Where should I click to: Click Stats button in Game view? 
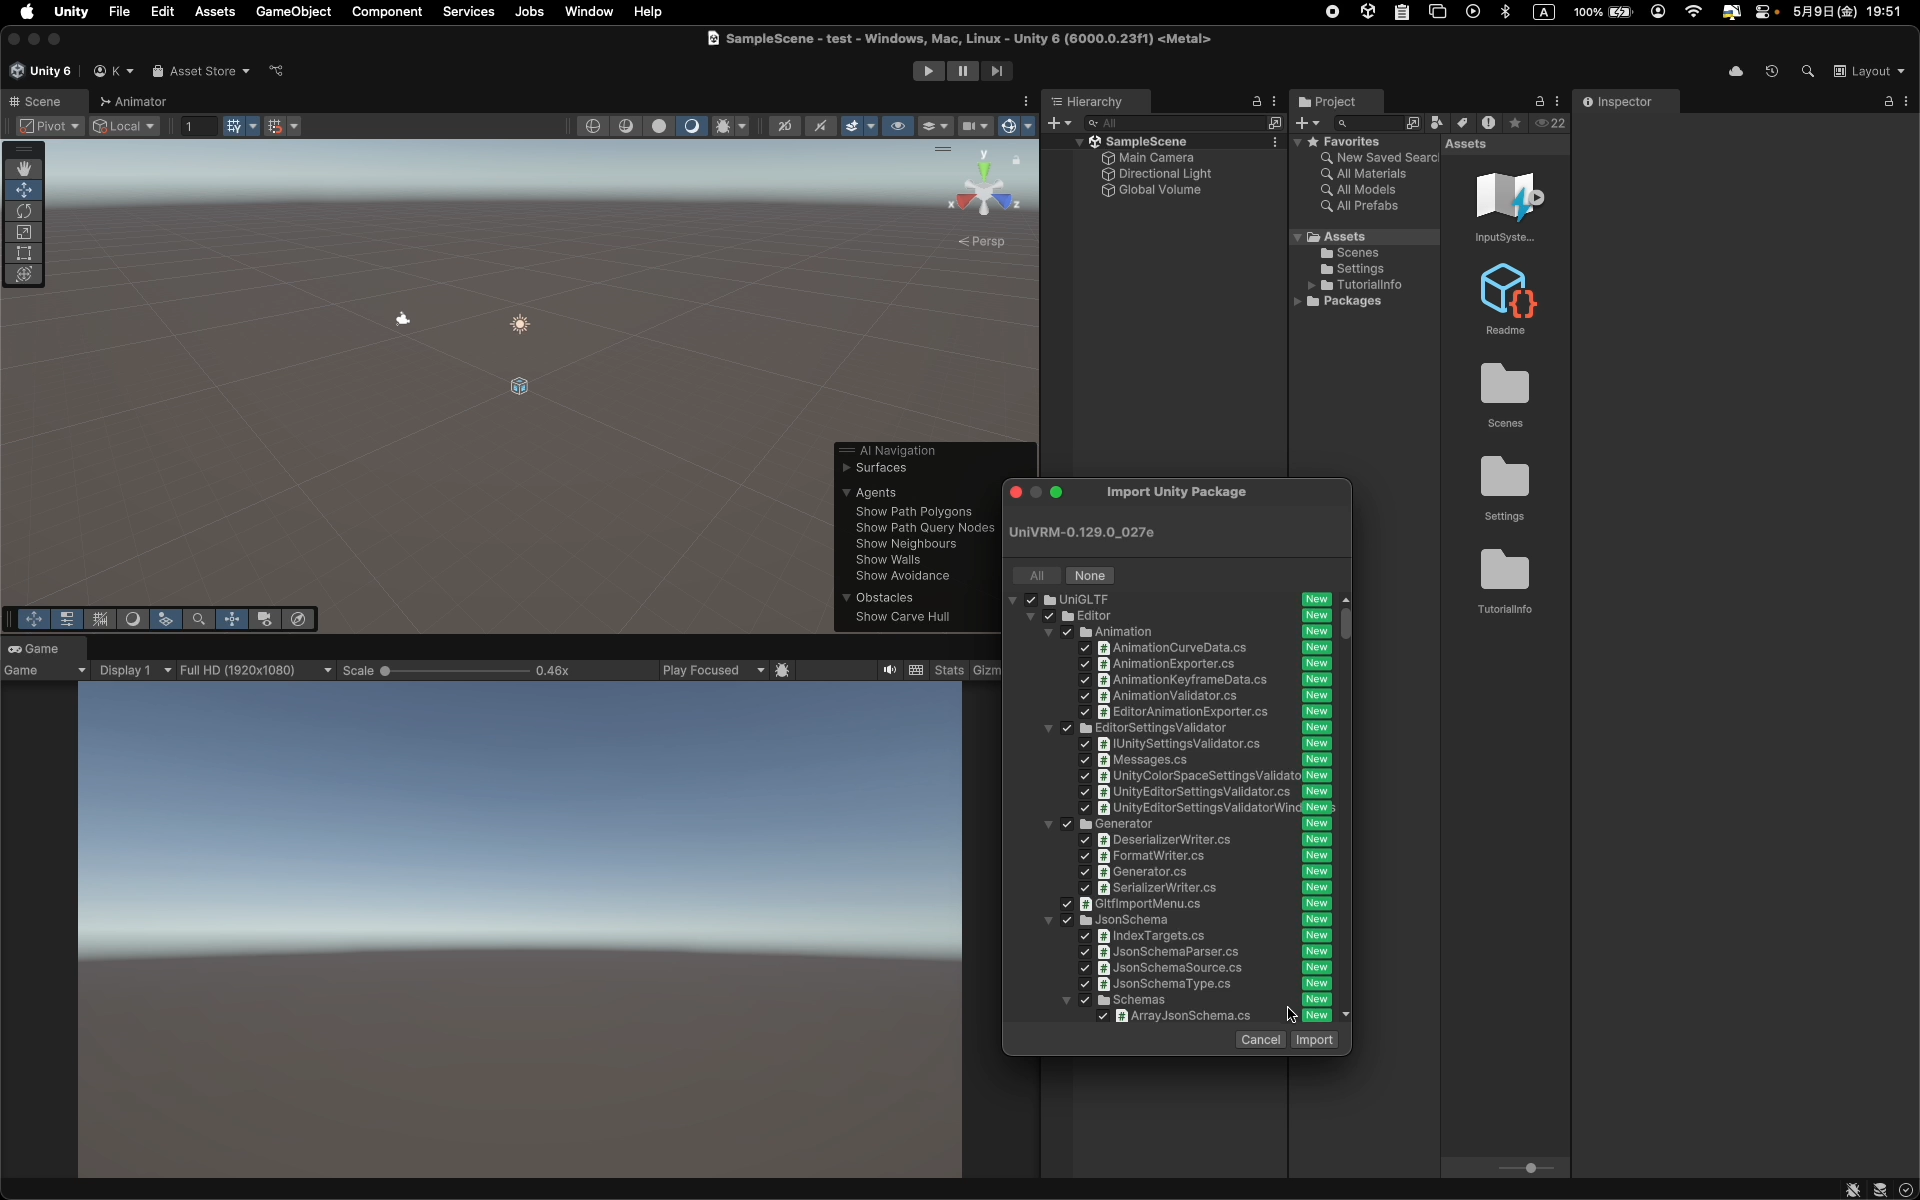pyautogui.click(x=949, y=670)
